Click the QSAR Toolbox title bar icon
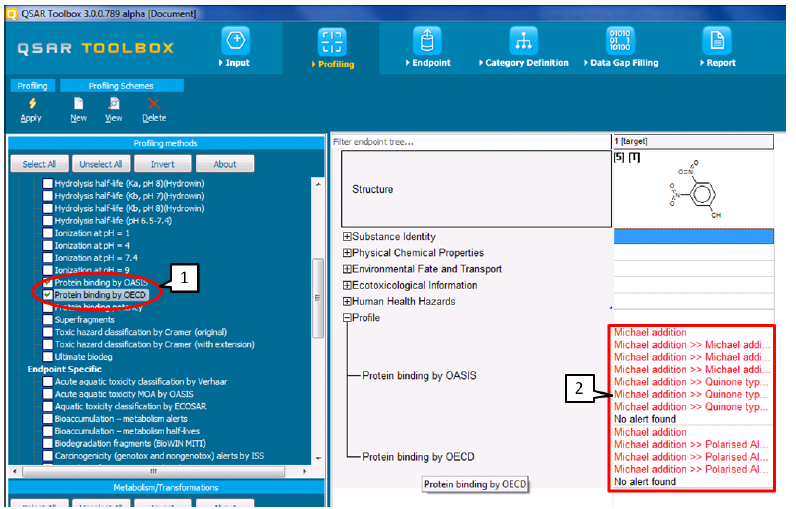The image size is (796, 509). click(x=12, y=14)
